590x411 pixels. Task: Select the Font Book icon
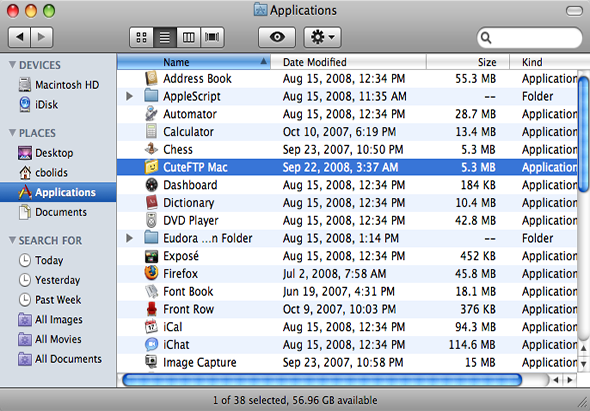(151, 291)
